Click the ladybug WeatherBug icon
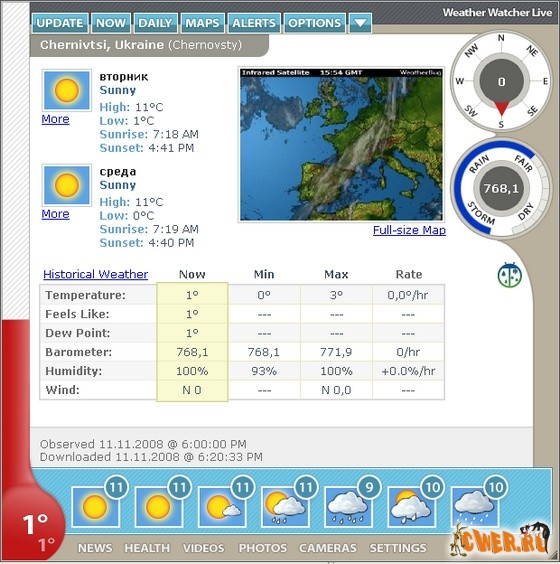This screenshot has height=564, width=560. [x=510, y=275]
